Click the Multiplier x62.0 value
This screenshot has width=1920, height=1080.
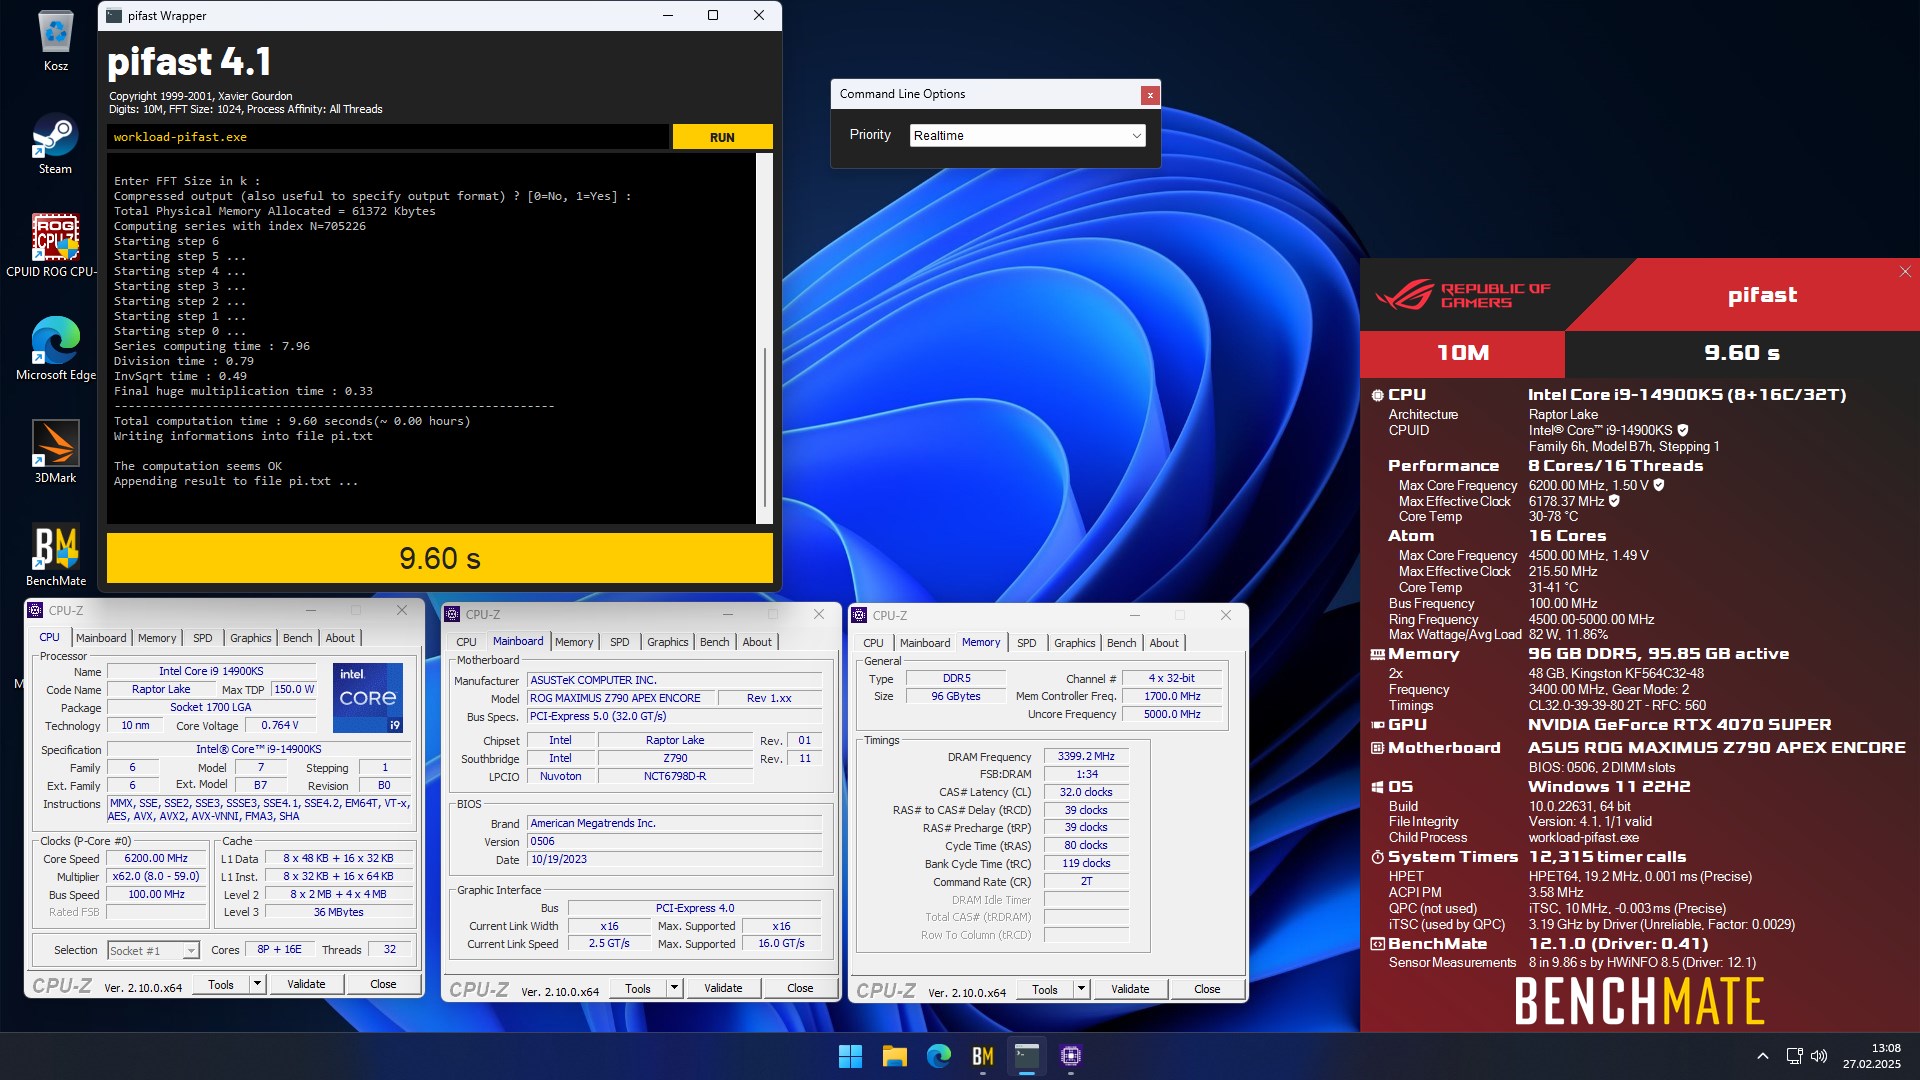pos(156,877)
